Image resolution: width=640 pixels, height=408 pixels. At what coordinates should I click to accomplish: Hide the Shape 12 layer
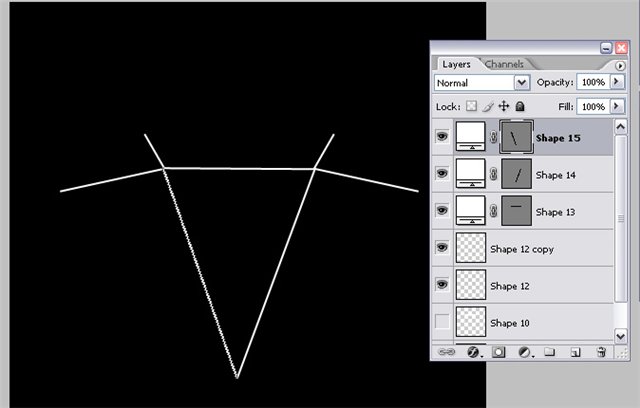pyautogui.click(x=442, y=284)
